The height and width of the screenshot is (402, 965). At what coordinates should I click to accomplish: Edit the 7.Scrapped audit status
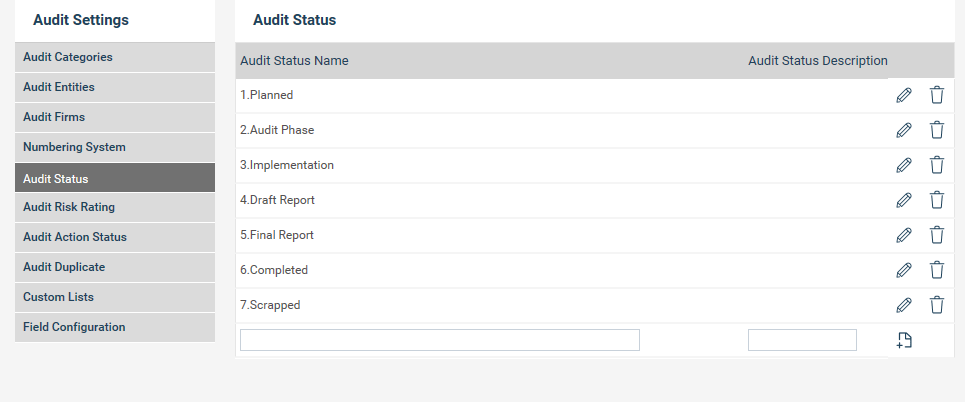click(x=904, y=305)
